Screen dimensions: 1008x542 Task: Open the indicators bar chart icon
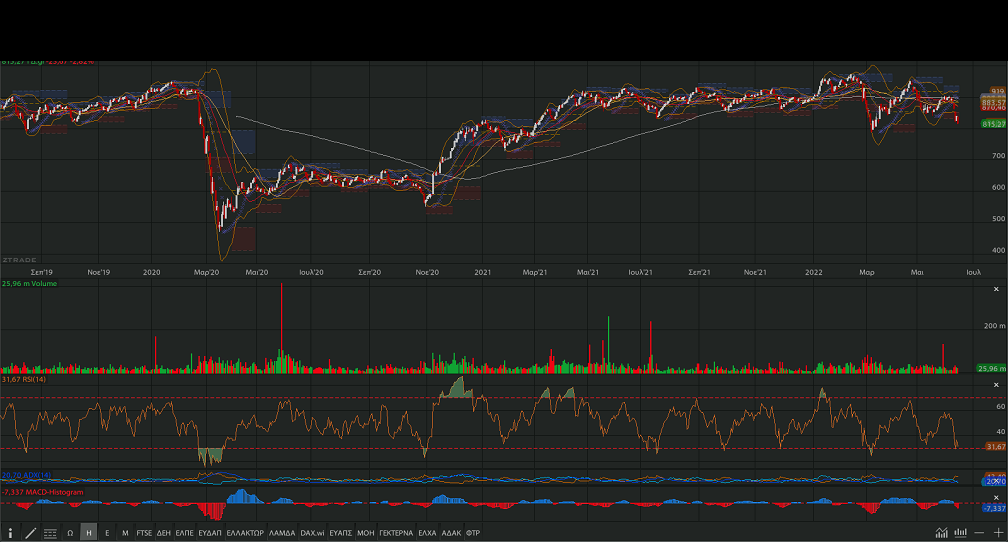point(960,533)
